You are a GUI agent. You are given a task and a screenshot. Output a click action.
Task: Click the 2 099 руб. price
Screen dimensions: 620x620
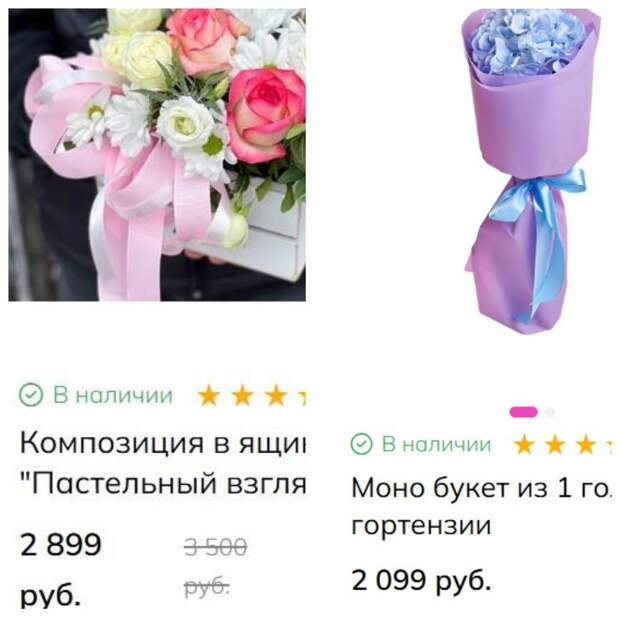(421, 580)
